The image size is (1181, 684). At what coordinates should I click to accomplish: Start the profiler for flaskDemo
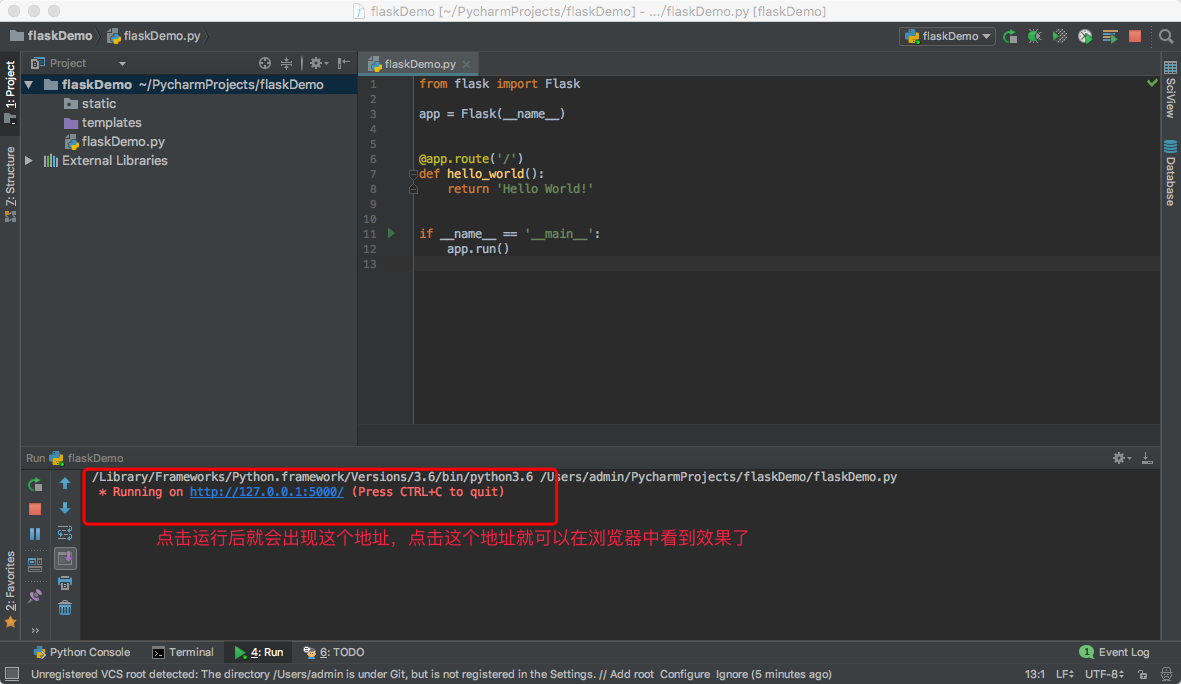[1085, 36]
